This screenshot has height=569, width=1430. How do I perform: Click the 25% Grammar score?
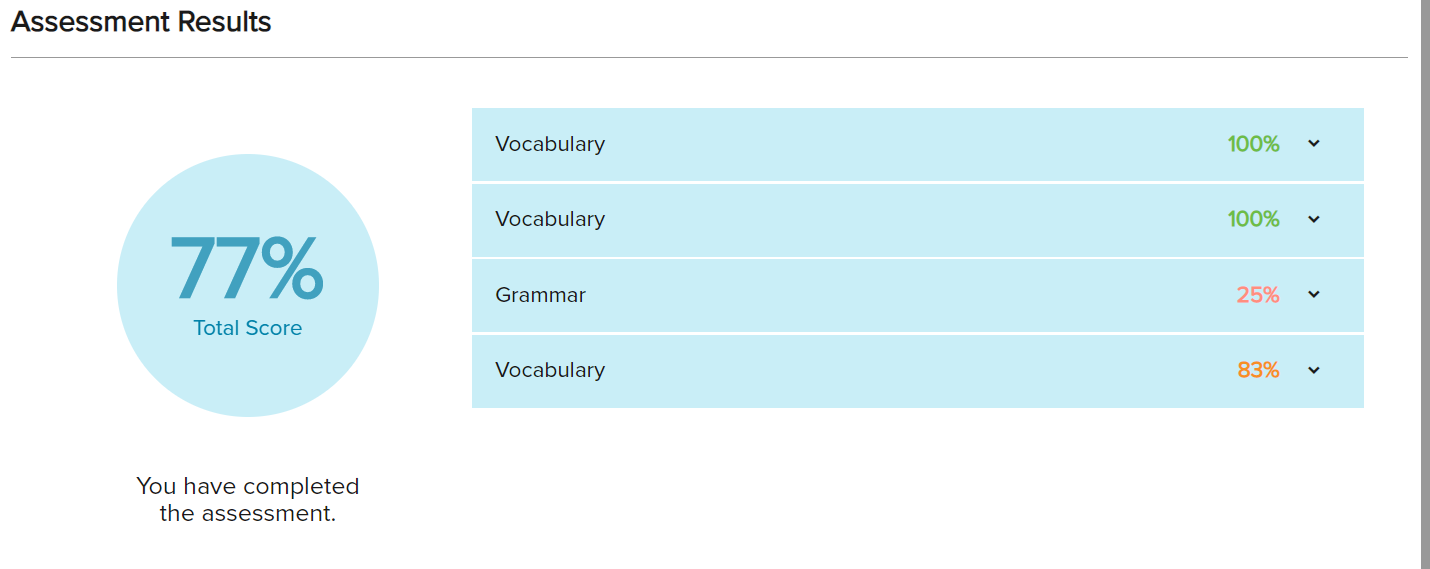coord(1257,295)
